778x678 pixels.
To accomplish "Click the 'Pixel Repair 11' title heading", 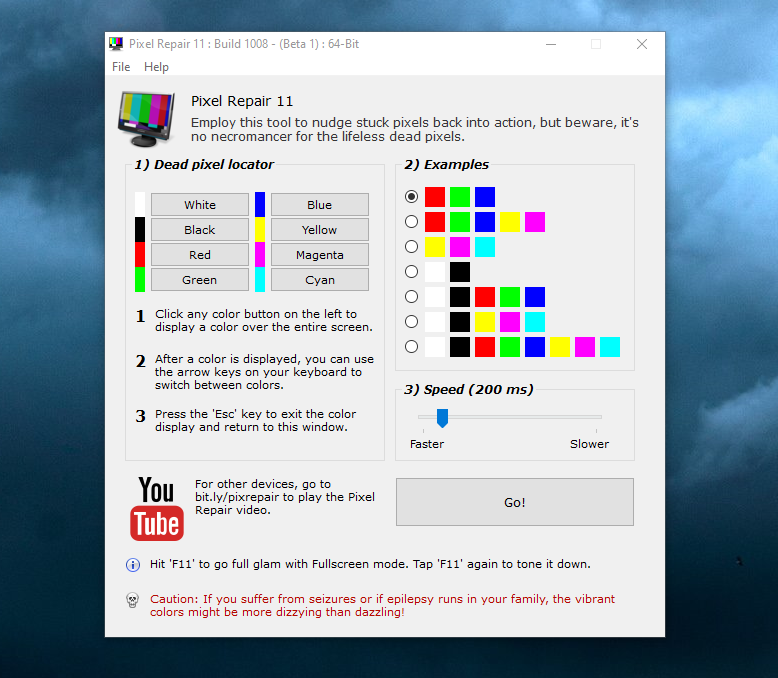I will tap(242, 101).
